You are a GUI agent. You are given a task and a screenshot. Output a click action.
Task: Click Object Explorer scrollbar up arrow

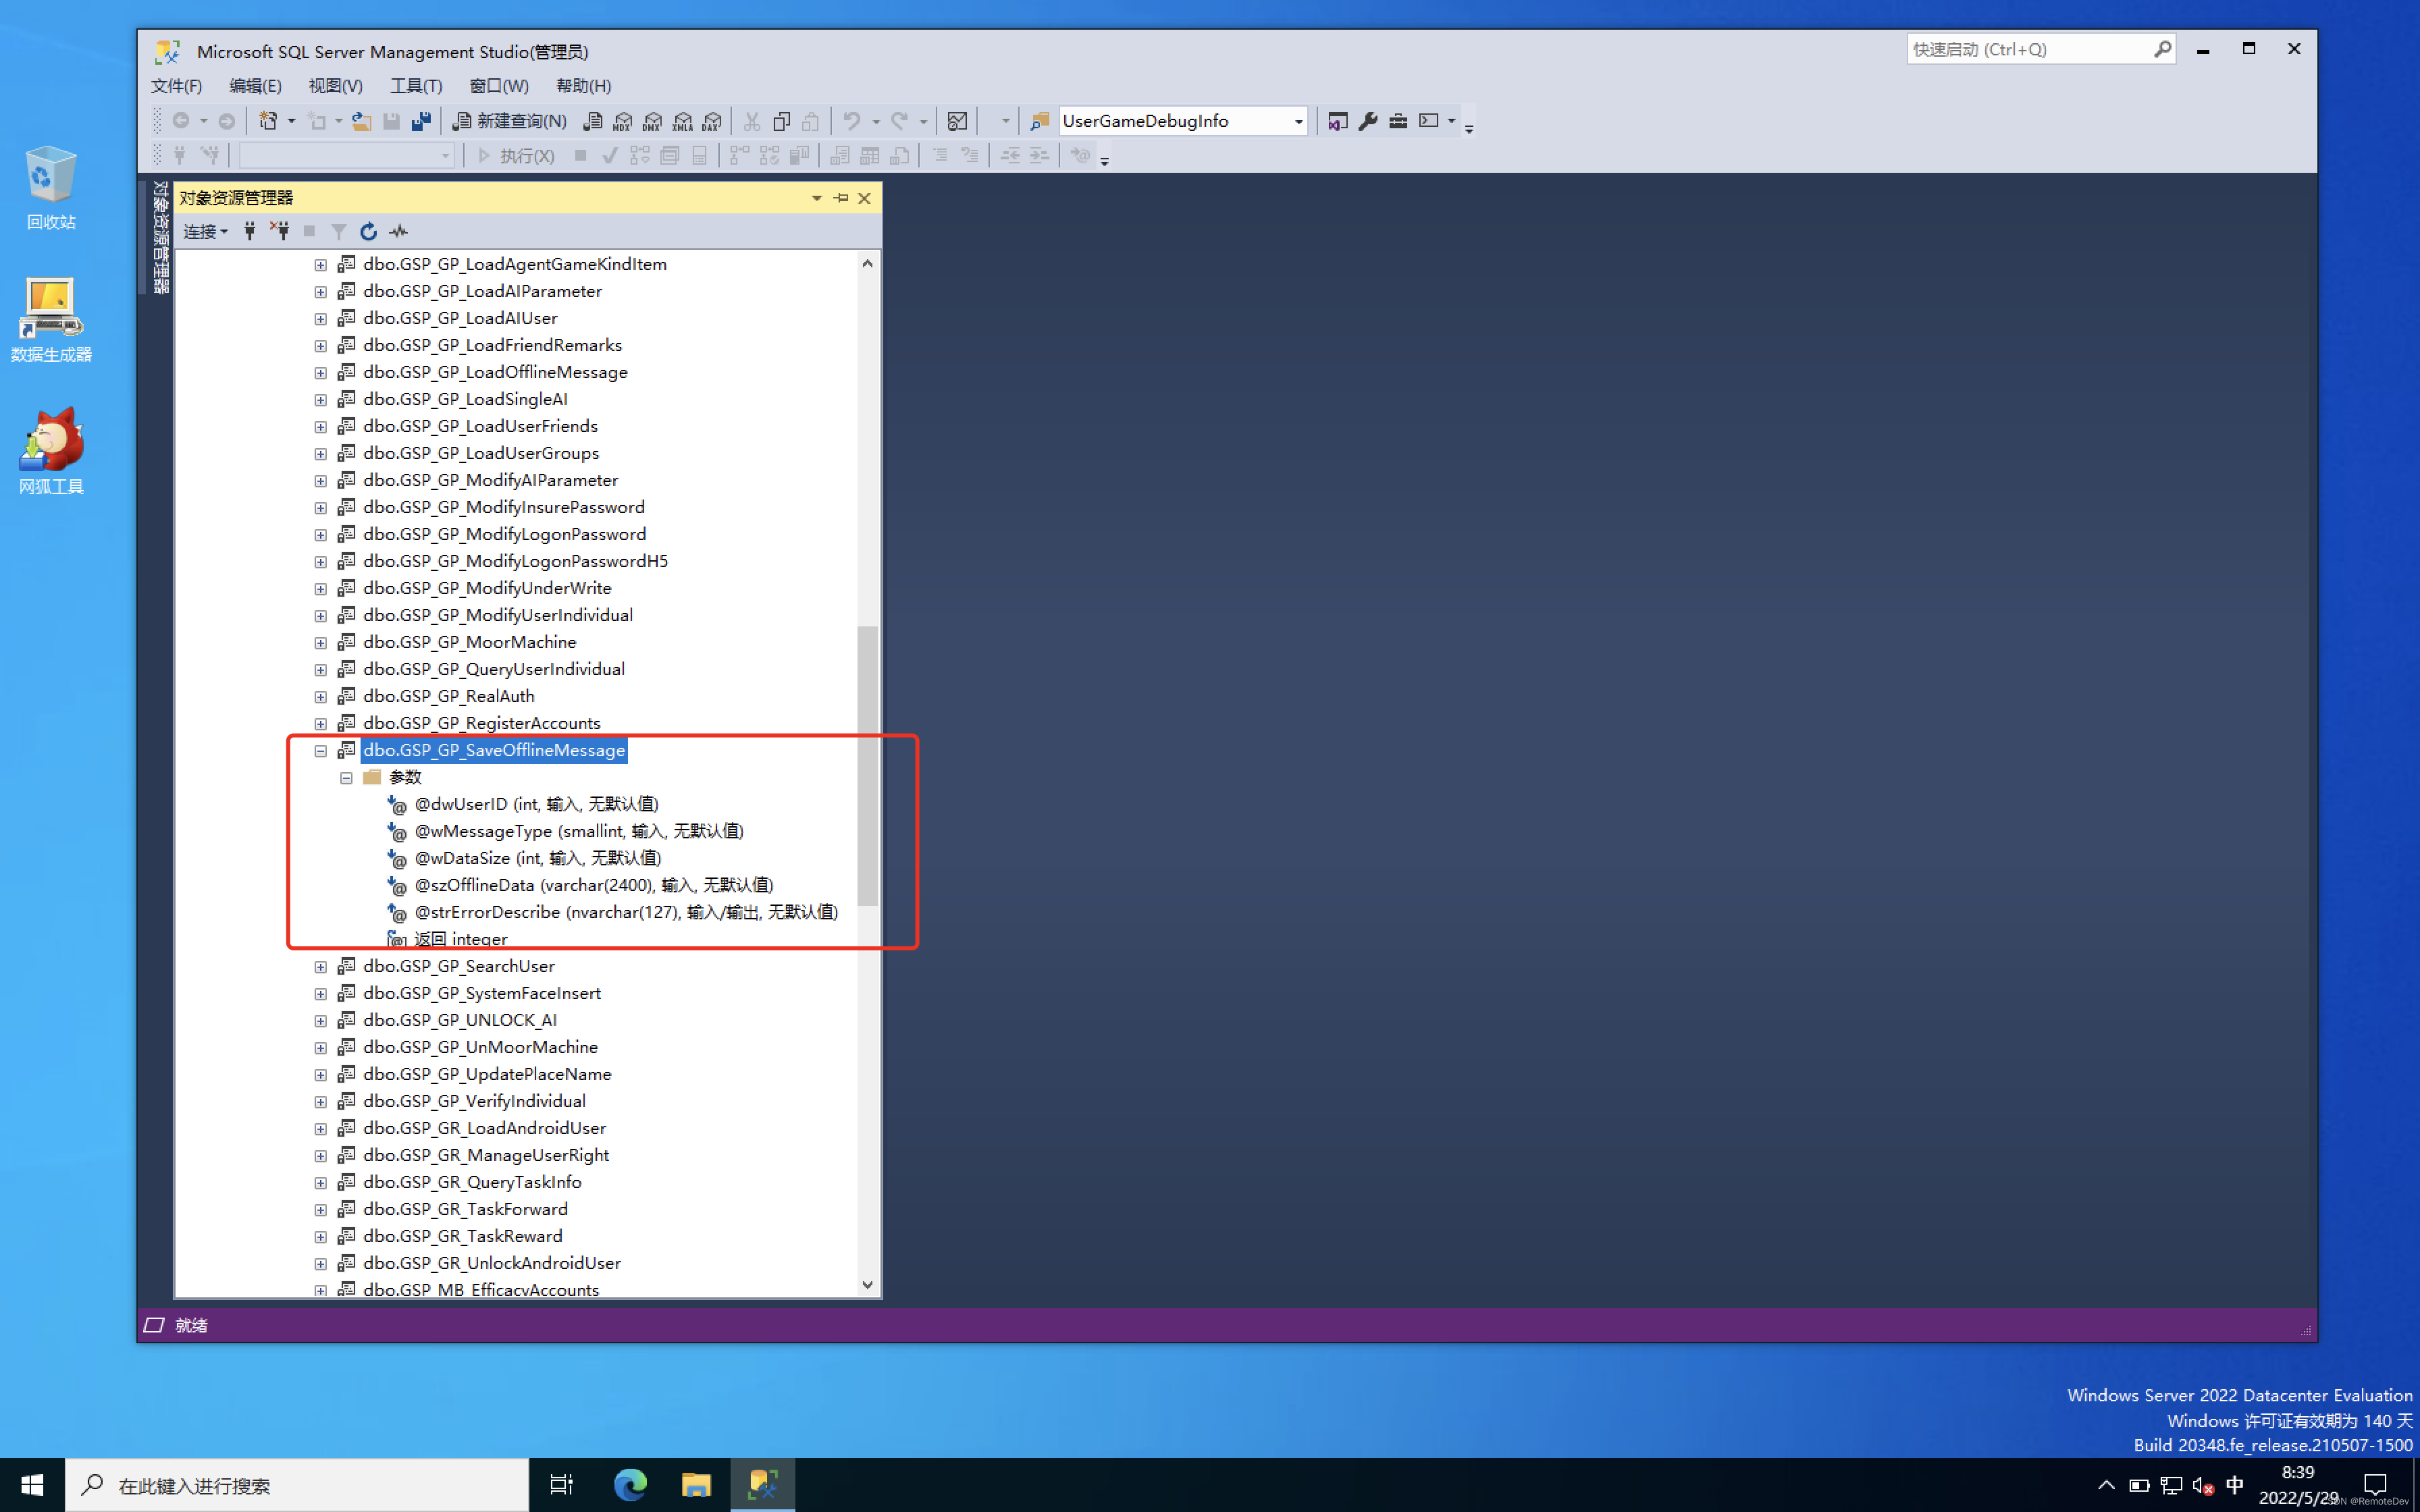[867, 263]
